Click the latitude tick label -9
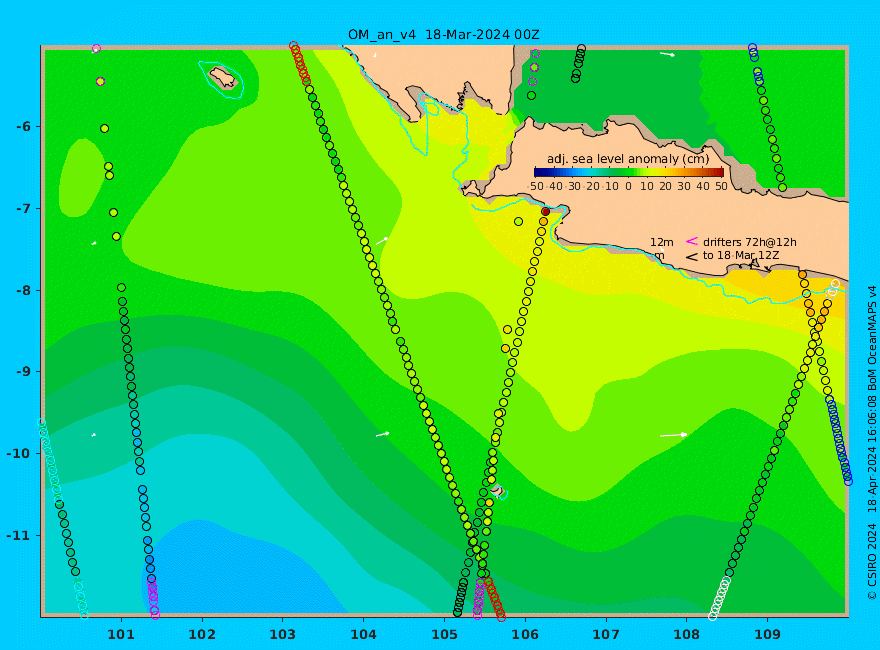This screenshot has width=880, height=650. pyautogui.click(x=23, y=372)
